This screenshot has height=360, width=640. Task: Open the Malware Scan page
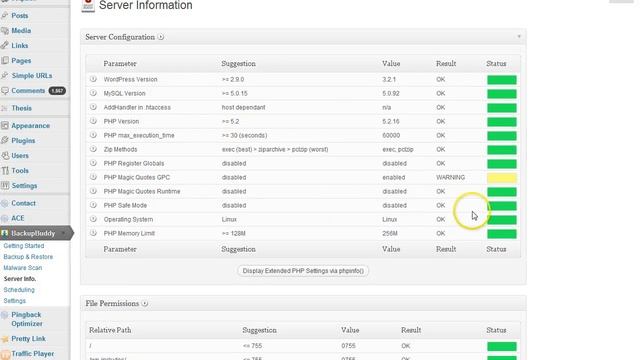tap(23, 268)
